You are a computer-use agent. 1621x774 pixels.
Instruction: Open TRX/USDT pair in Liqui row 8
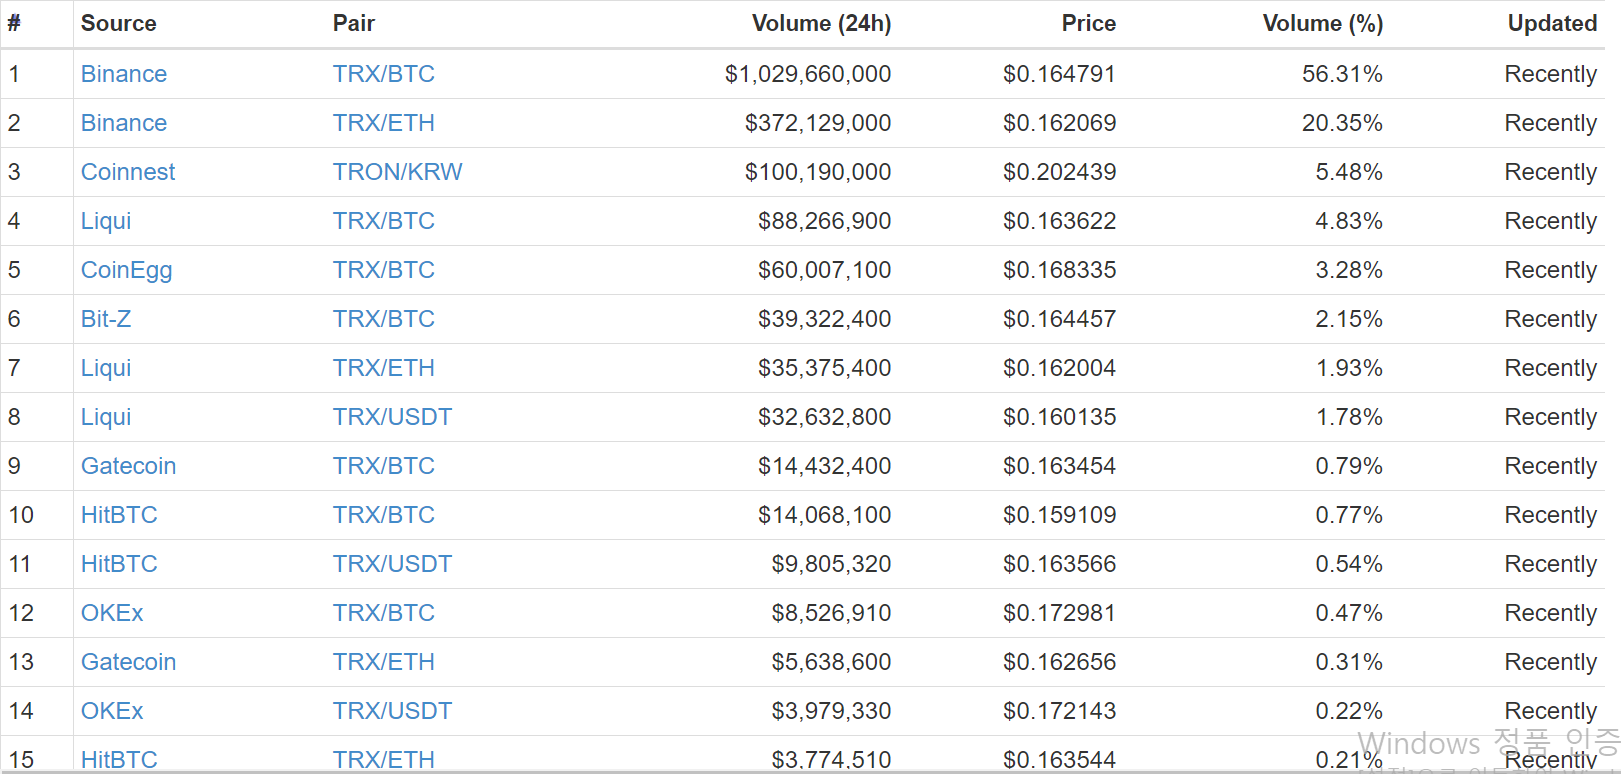click(x=393, y=417)
